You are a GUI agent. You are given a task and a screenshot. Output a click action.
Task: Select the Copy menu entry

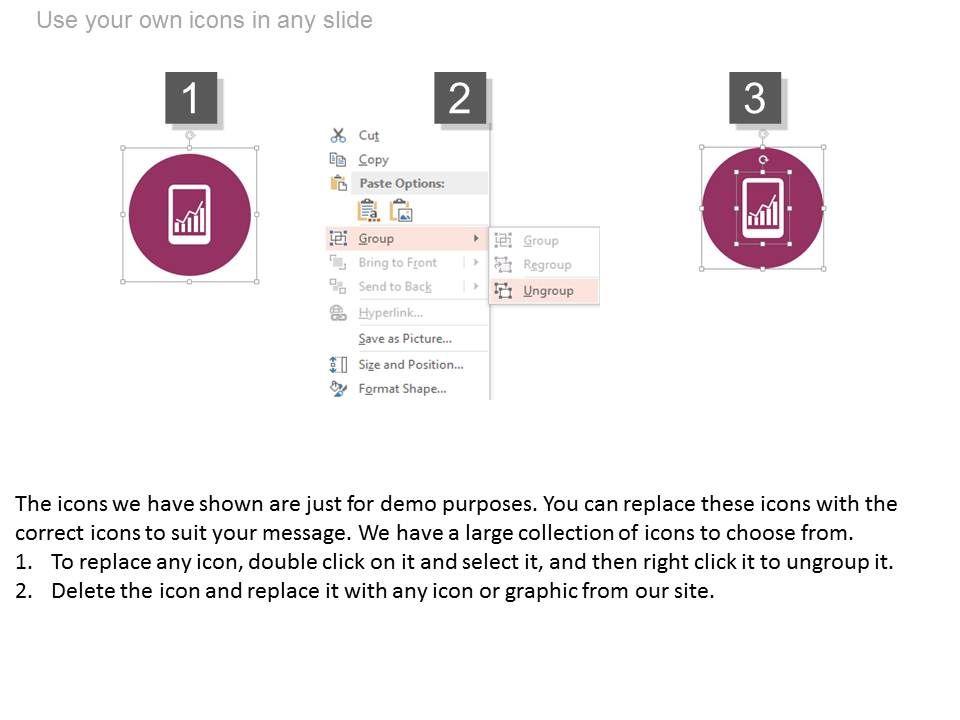409,159
